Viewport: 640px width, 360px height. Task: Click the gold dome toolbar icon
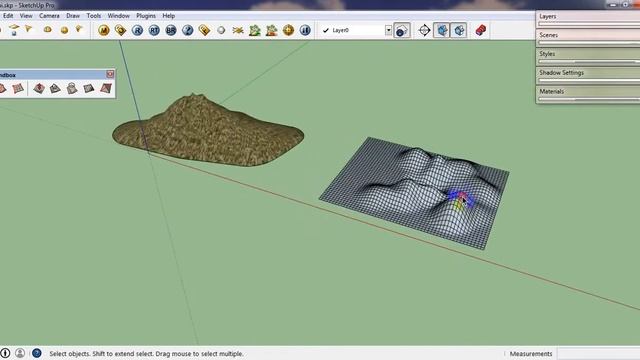(x=47, y=30)
